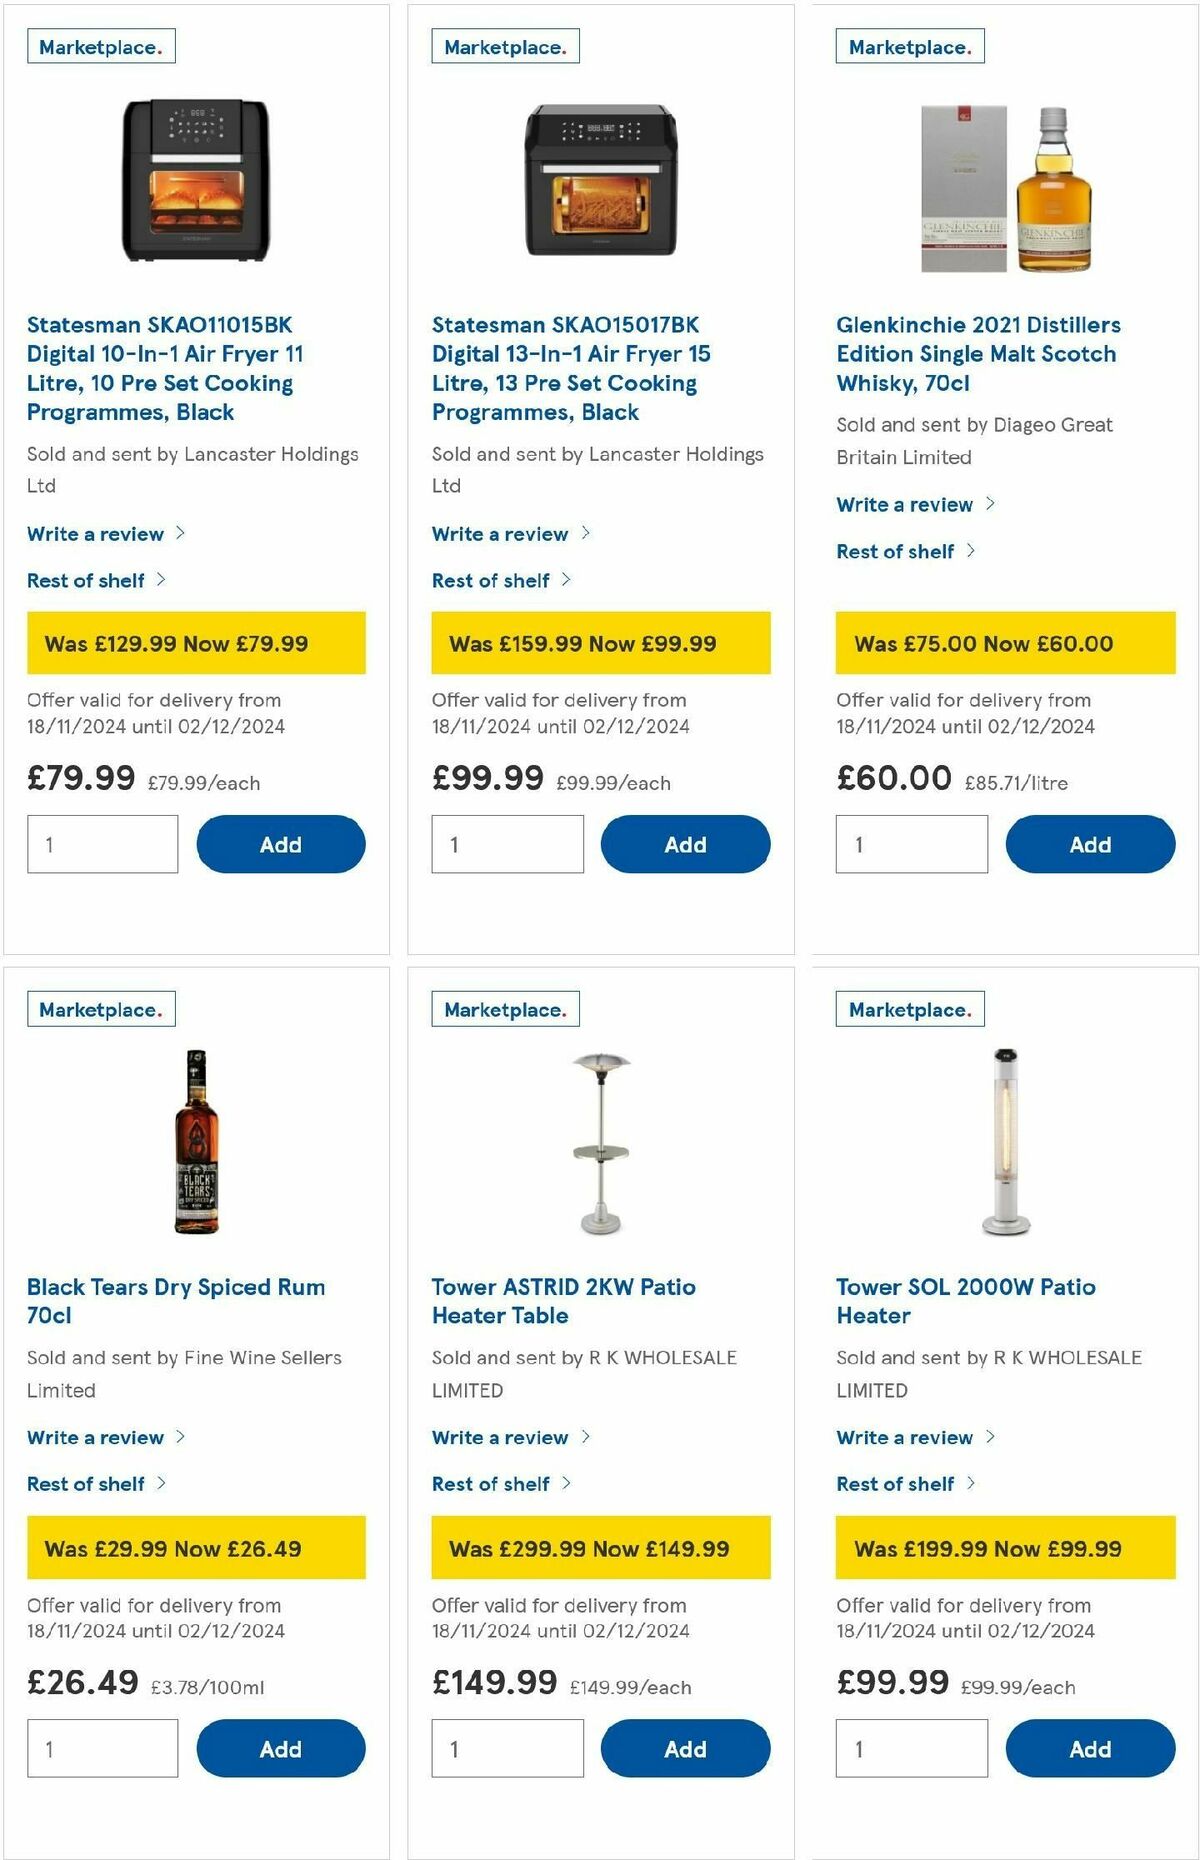Add the Tower SOL 2000W Patio Heater
This screenshot has height=1860, width=1200.
1091,1748
